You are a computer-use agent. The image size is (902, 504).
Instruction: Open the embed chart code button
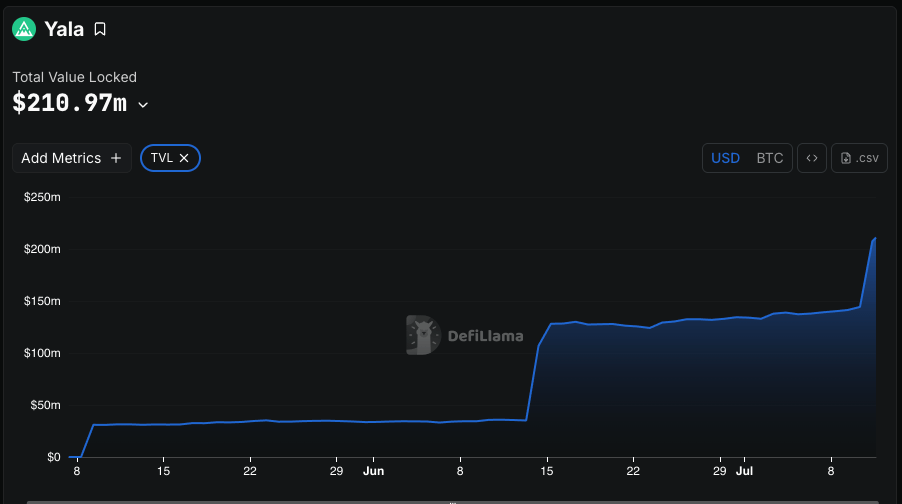click(812, 158)
